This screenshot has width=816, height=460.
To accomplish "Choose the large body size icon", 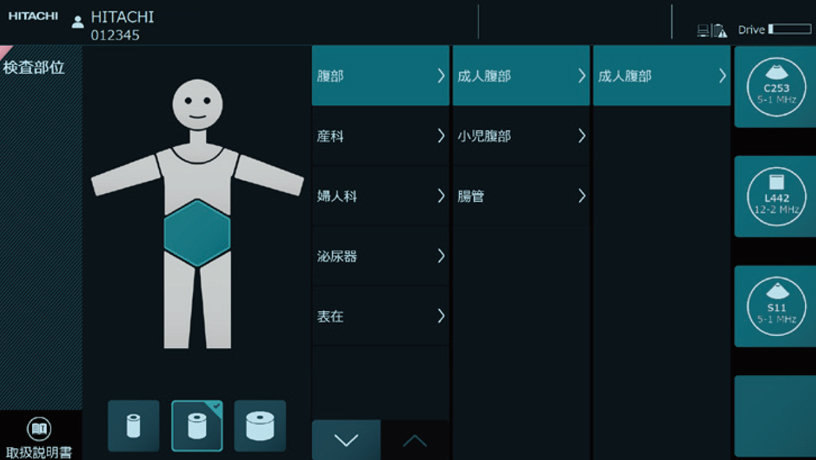I will click(x=260, y=426).
